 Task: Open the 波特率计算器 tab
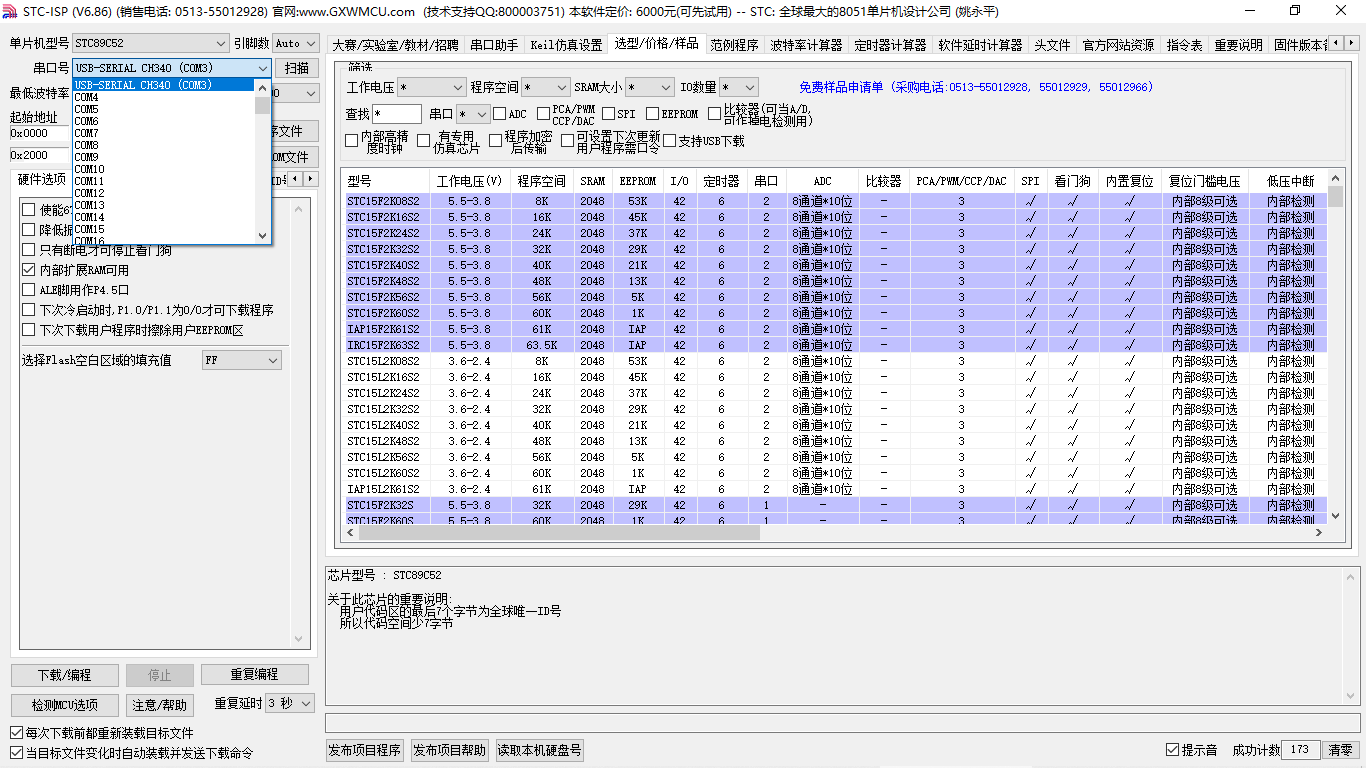[x=807, y=45]
